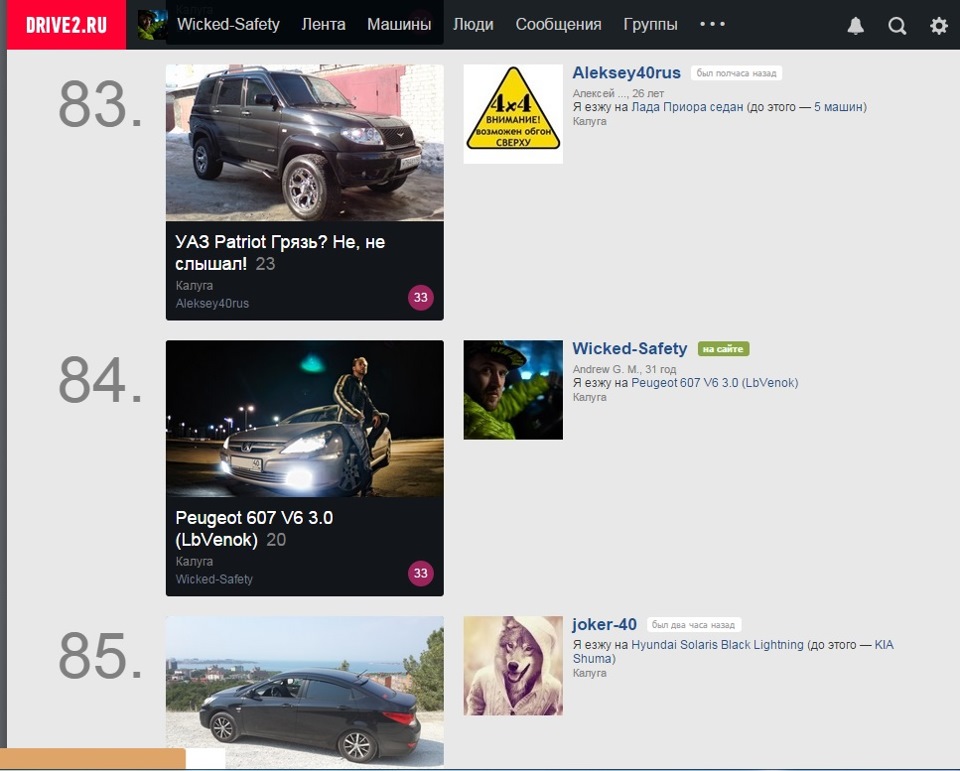Image resolution: width=960 pixels, height=771 pixels.
Task: Click Andrew G. M., 31 год text
Action: [x=624, y=369]
